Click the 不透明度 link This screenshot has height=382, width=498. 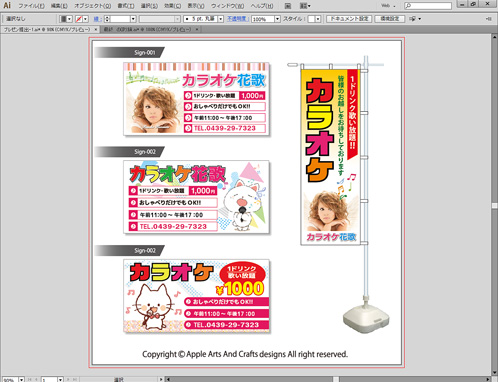click(x=238, y=19)
